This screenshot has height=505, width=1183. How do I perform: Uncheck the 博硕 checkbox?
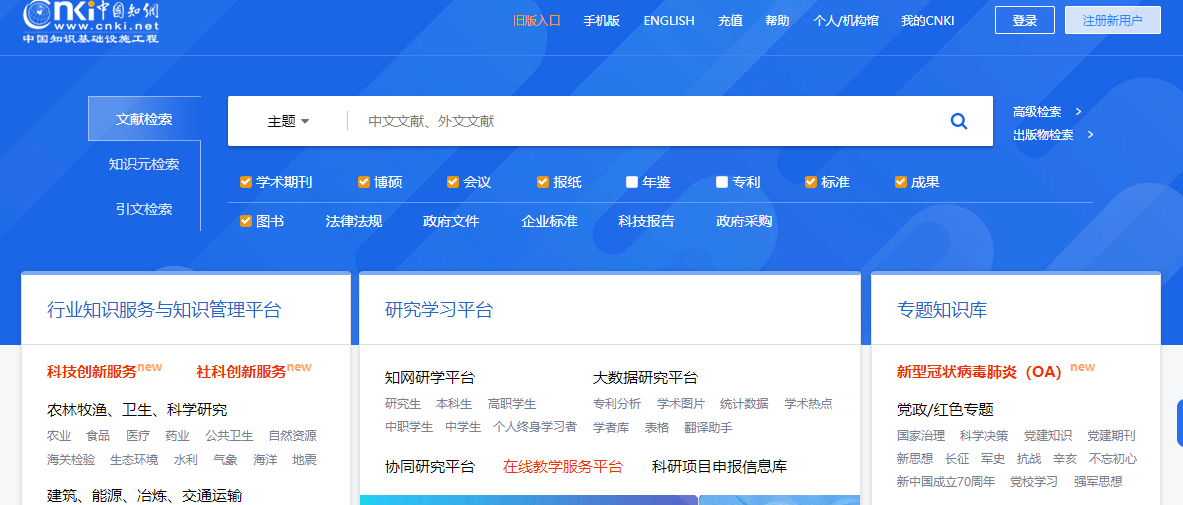click(x=364, y=182)
